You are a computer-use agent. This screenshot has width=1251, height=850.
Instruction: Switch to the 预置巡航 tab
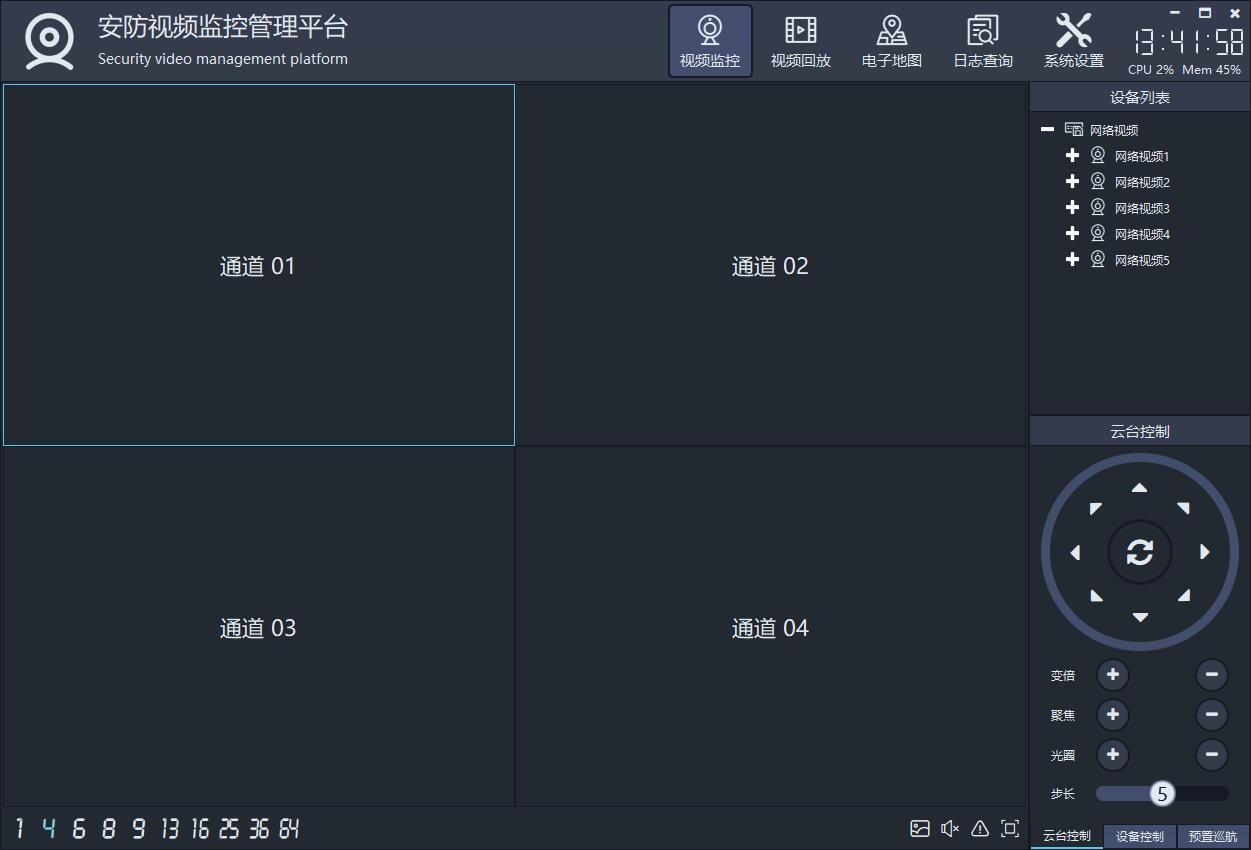(1212, 836)
